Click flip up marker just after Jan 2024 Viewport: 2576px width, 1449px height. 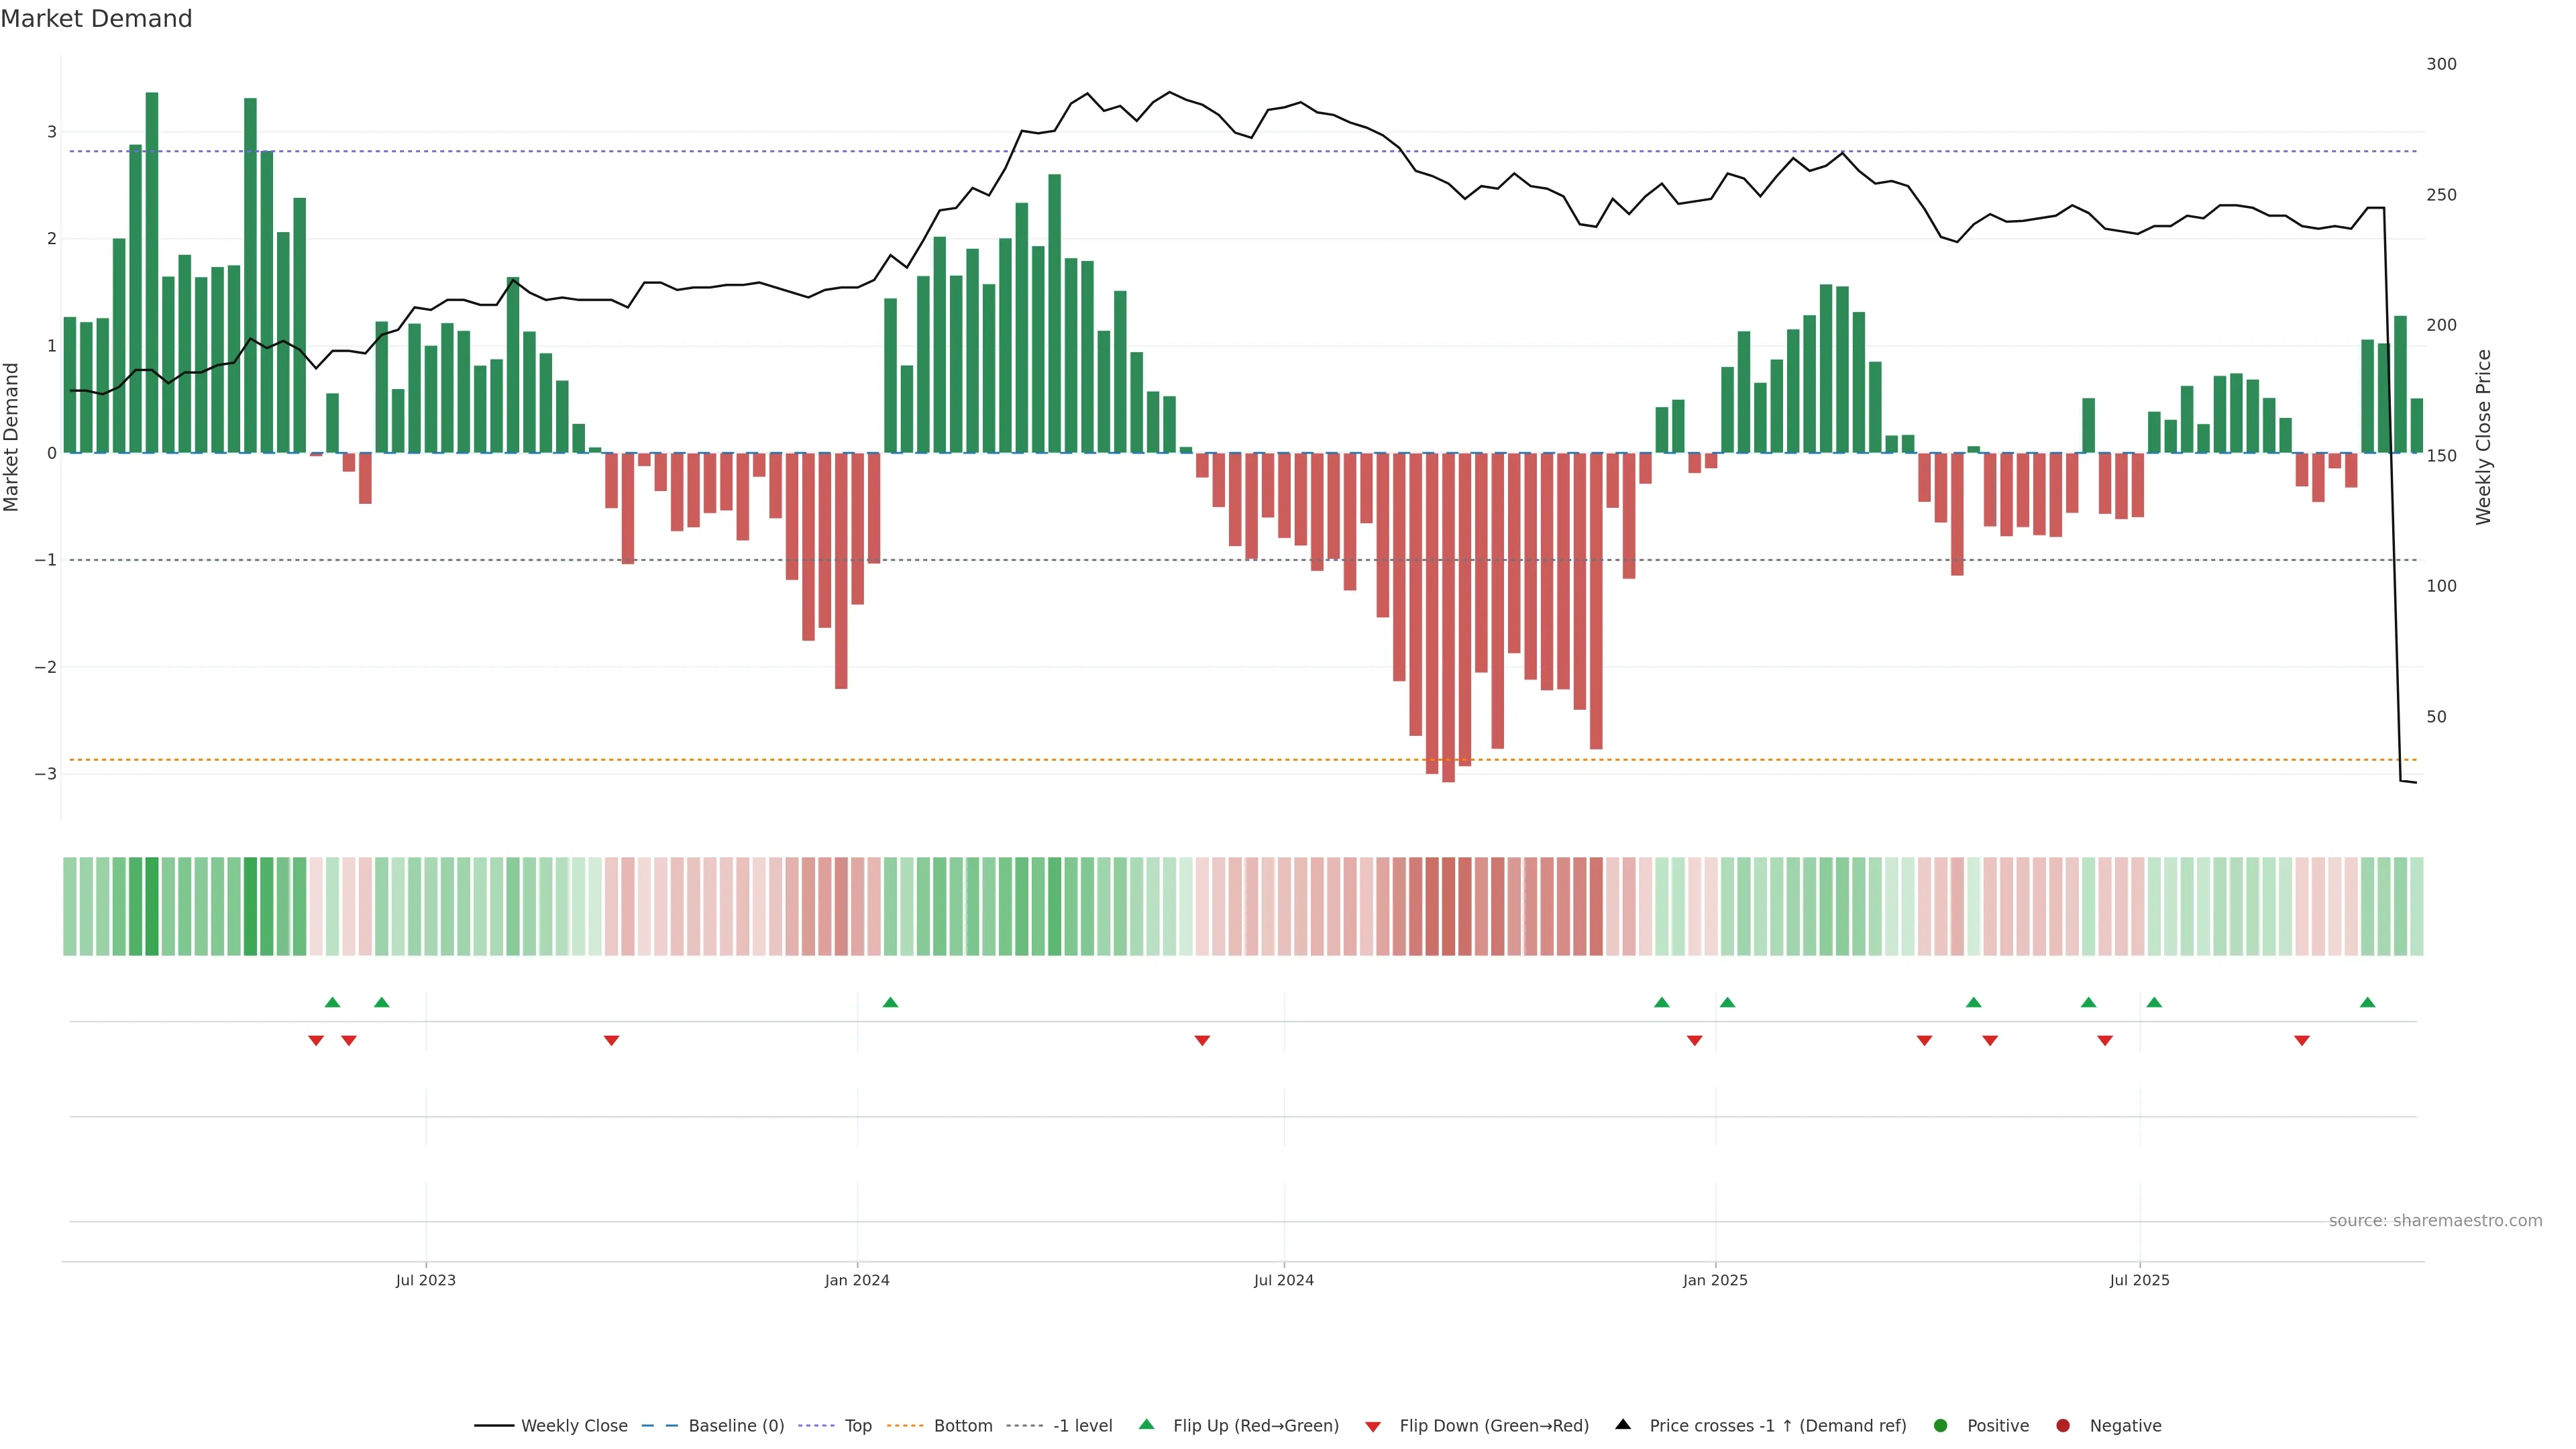click(x=890, y=1002)
